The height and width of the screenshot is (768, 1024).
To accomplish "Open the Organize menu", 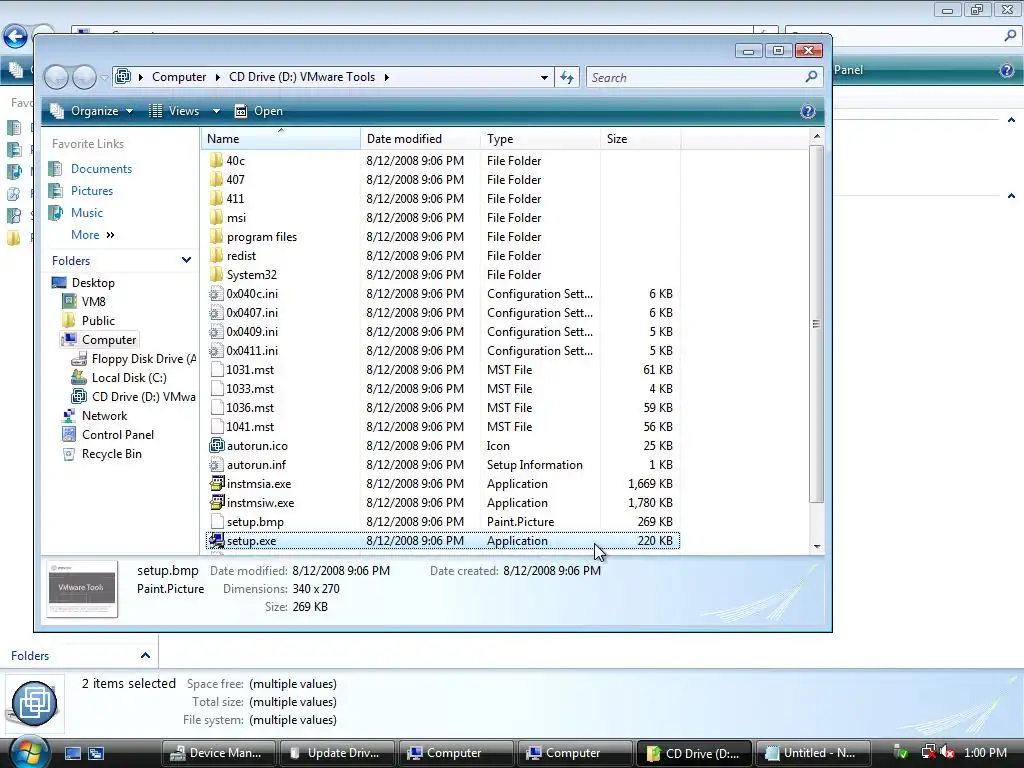I will [x=92, y=111].
